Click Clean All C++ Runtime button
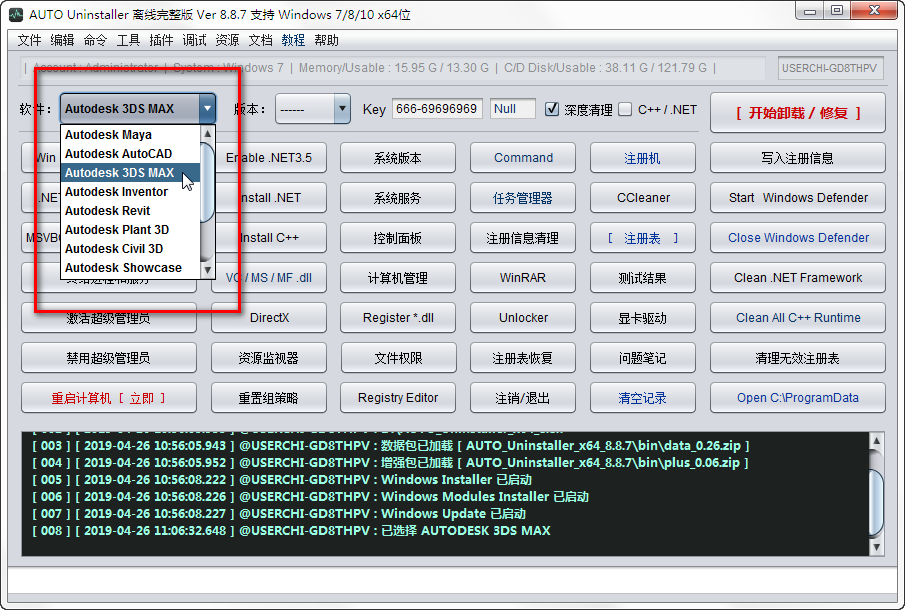Image resolution: width=905 pixels, height=610 pixels. 798,317
